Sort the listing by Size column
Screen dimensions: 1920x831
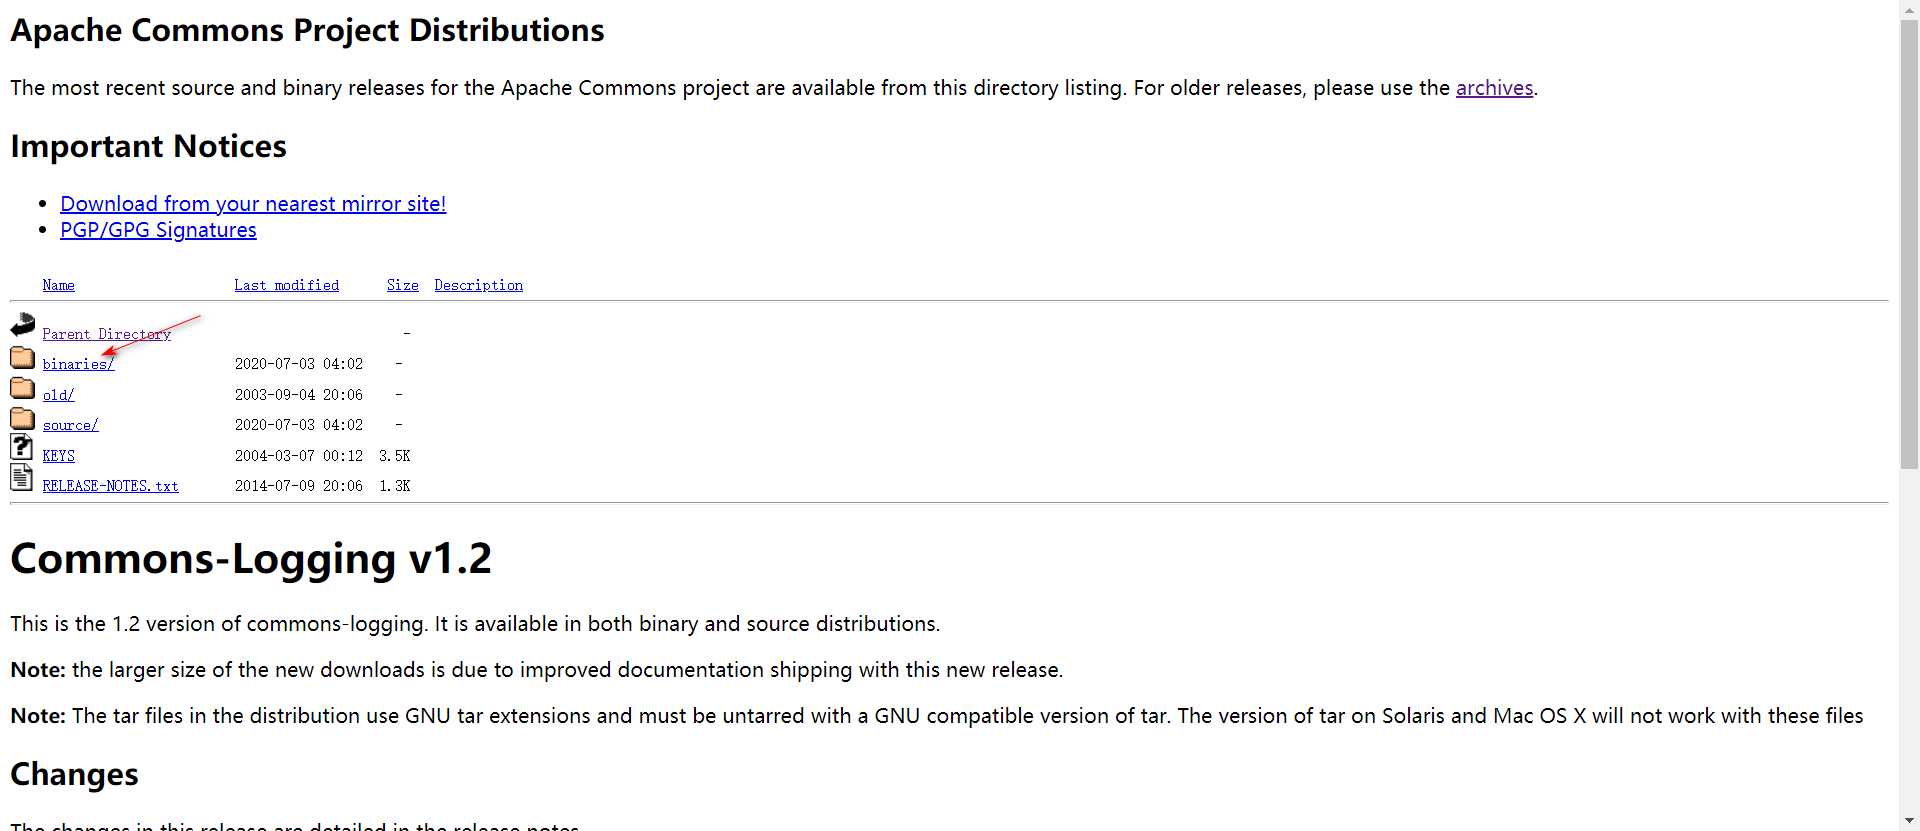point(402,285)
